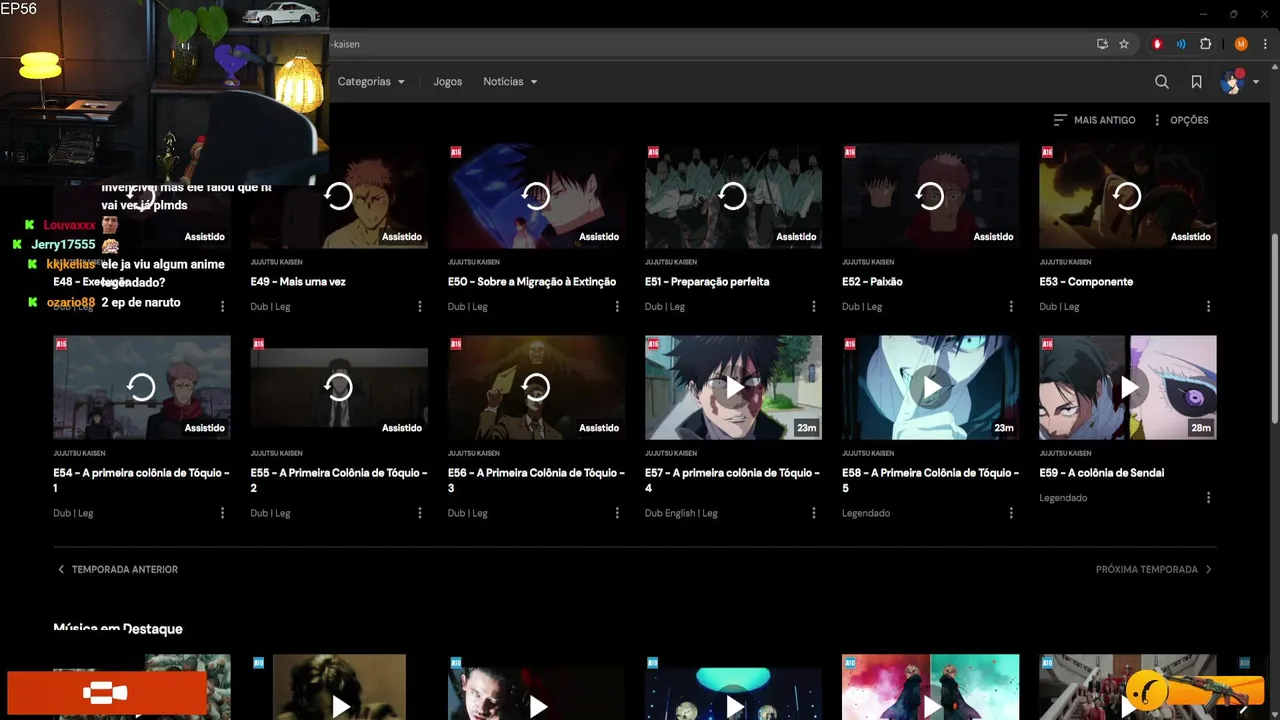Click the install app icon in the address bar
This screenshot has width=1280, height=720.
point(1102,44)
